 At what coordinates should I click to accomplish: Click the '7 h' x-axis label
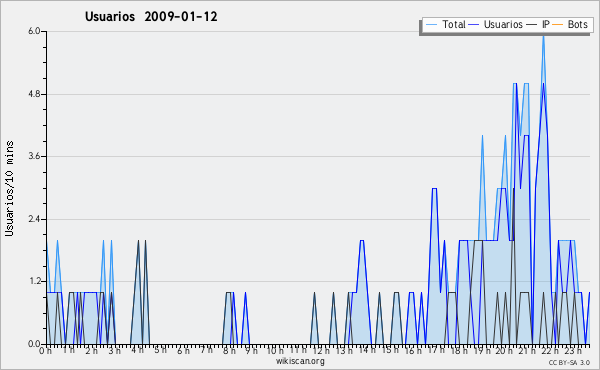206,350
